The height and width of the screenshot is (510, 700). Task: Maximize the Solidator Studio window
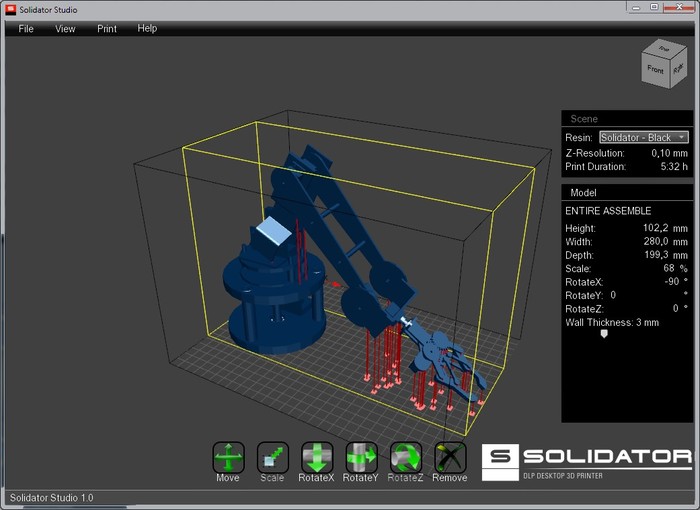654,7
